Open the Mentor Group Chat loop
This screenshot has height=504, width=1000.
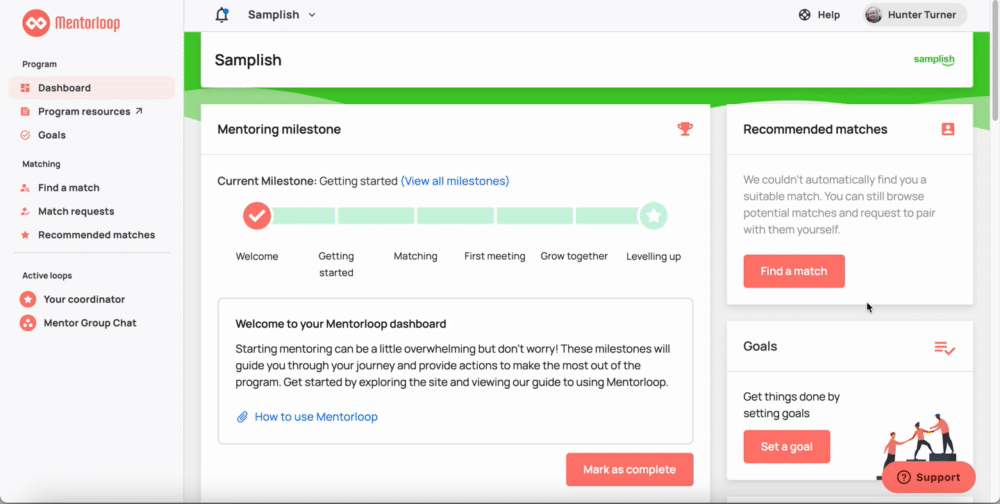[91, 323]
